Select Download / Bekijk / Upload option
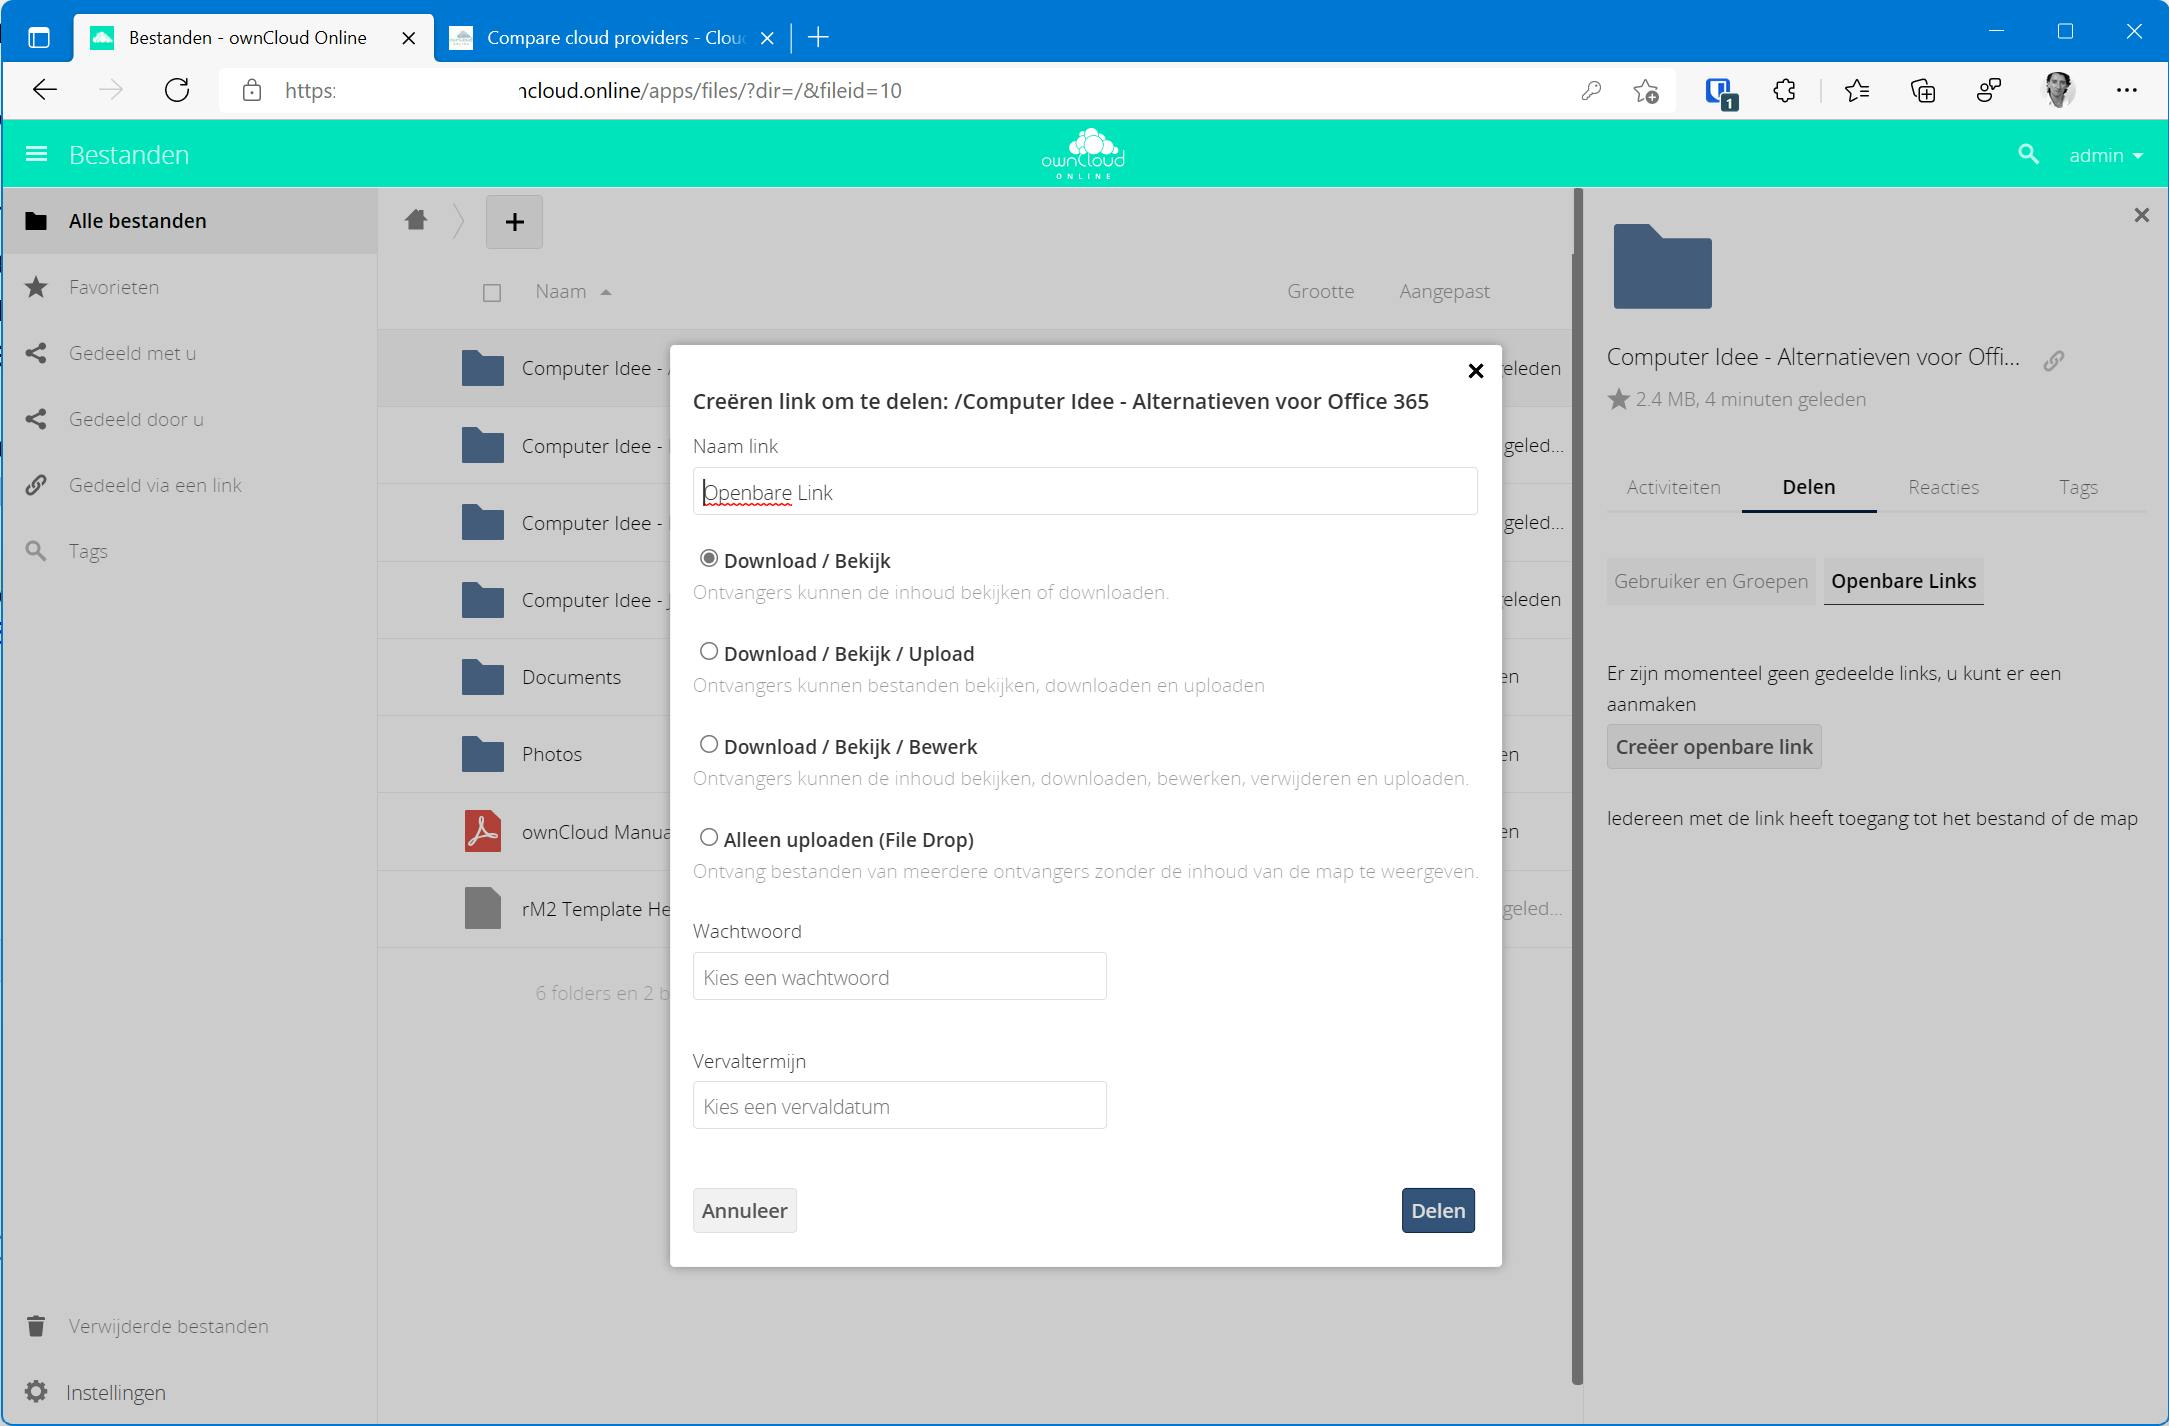The width and height of the screenshot is (2169, 1426). click(x=709, y=652)
